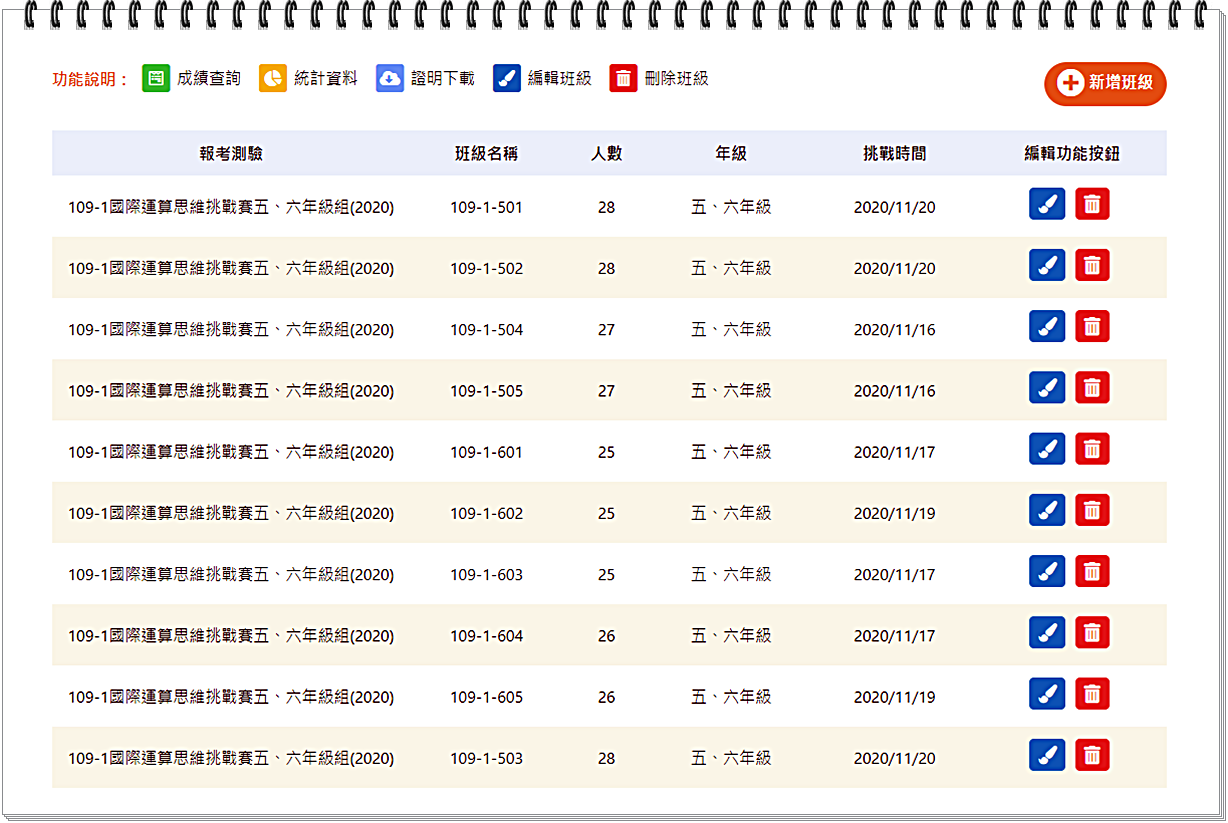Delete class 109-1-504

tap(1092, 326)
